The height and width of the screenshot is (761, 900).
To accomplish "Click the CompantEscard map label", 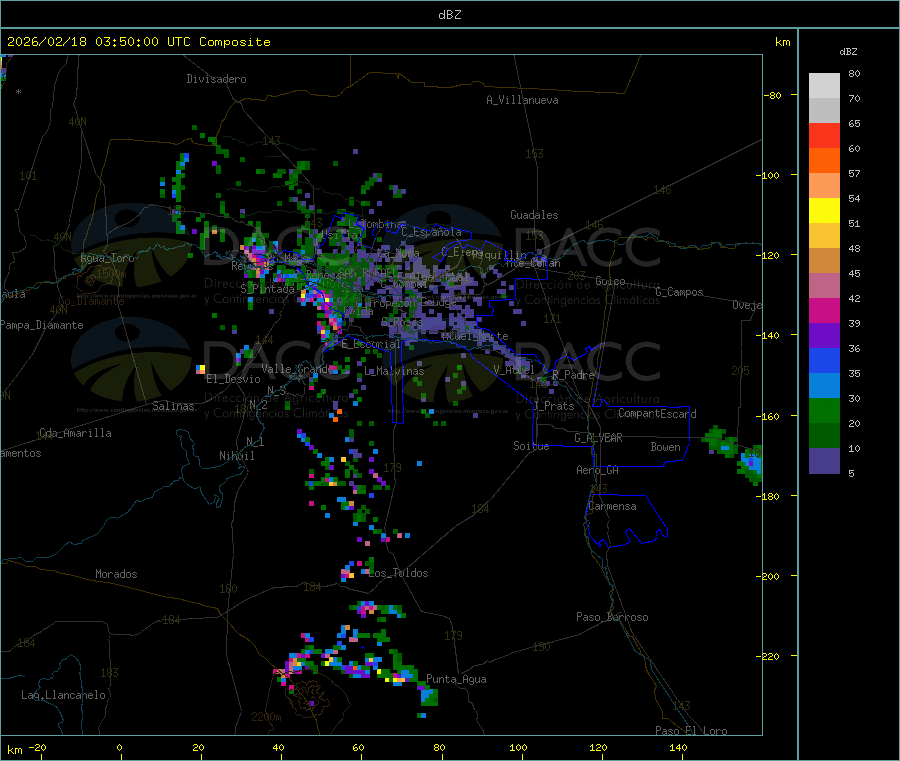I will (x=657, y=414).
